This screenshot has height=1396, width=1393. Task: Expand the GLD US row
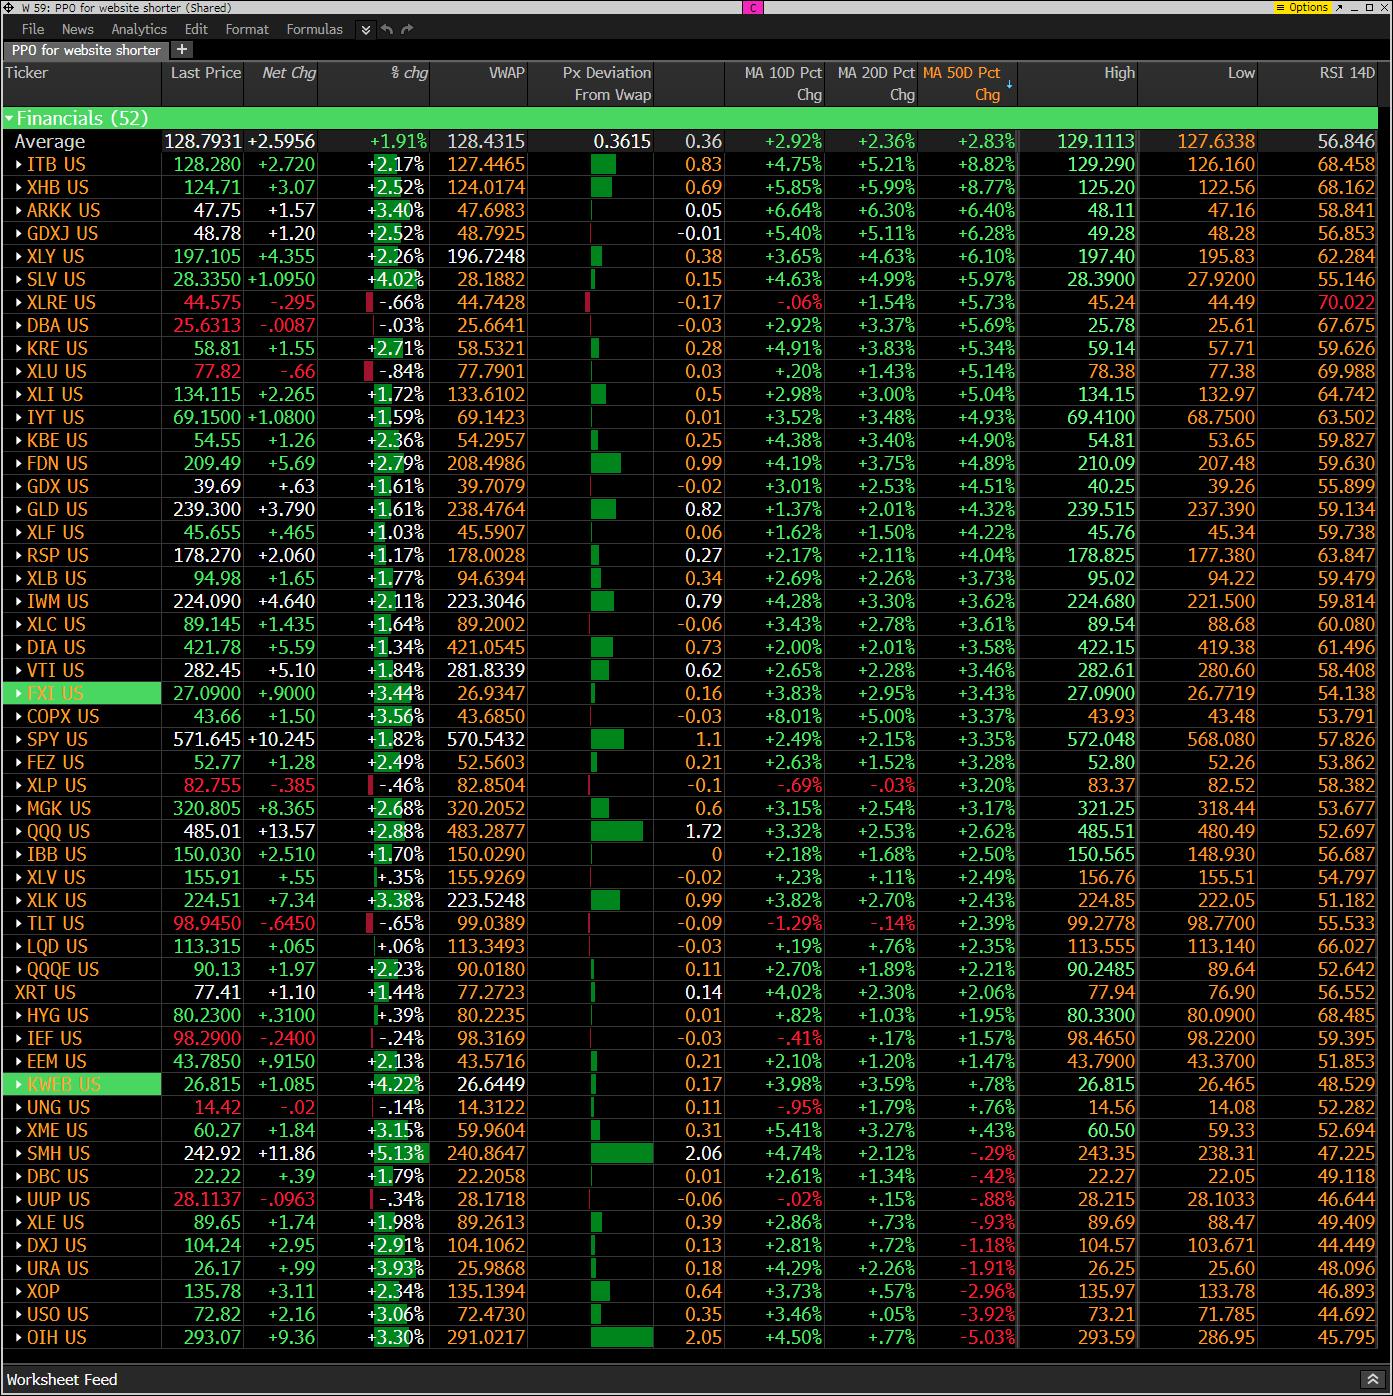(18, 509)
